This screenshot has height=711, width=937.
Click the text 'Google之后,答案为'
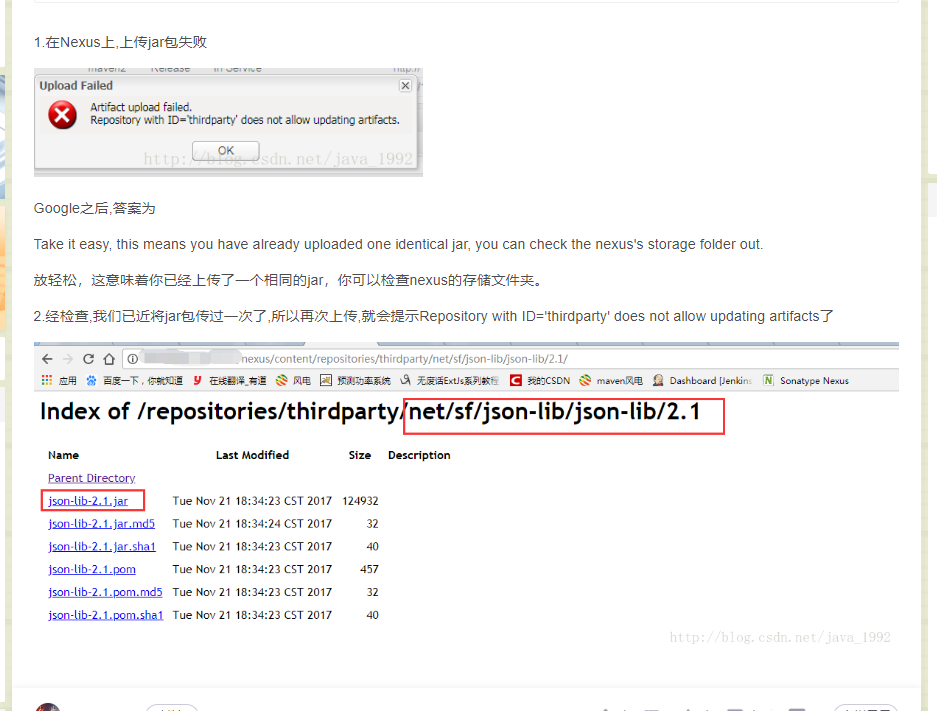pyautogui.click(x=94, y=209)
